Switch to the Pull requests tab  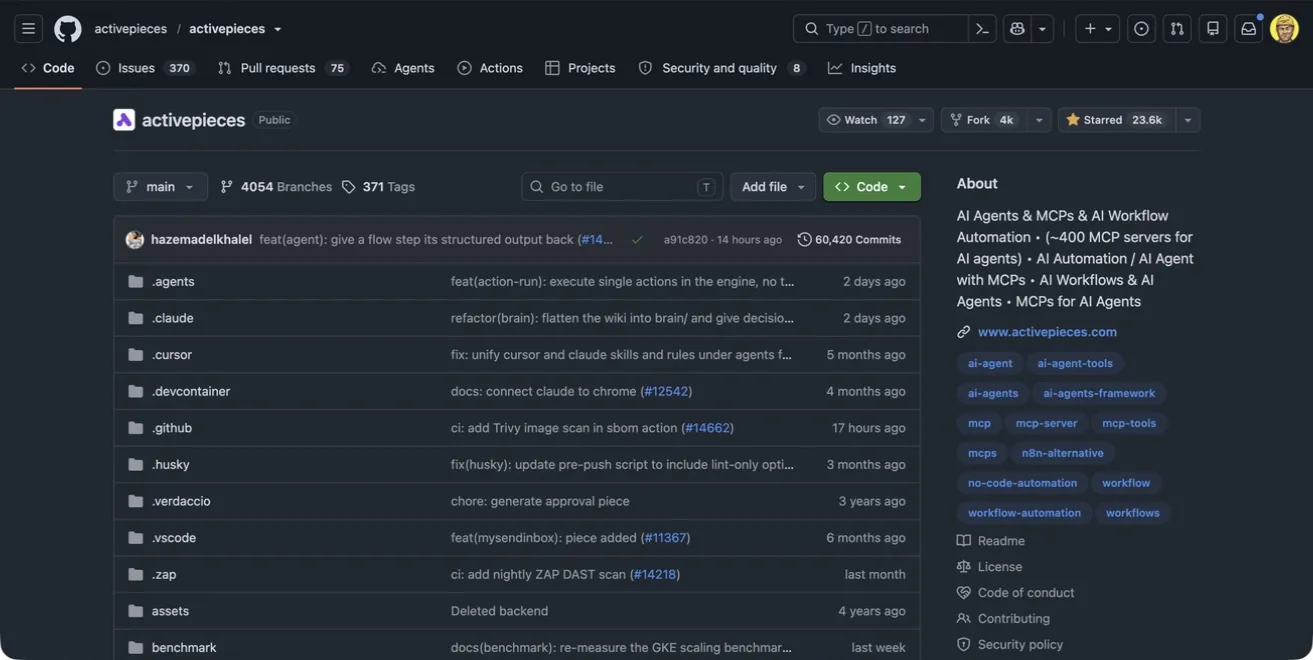[283, 68]
